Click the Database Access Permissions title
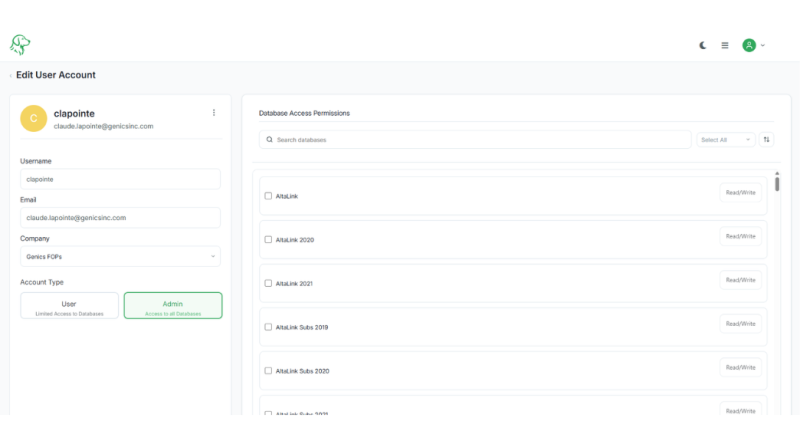Image resolution: width=800 pixels, height=441 pixels. pyautogui.click(x=304, y=113)
